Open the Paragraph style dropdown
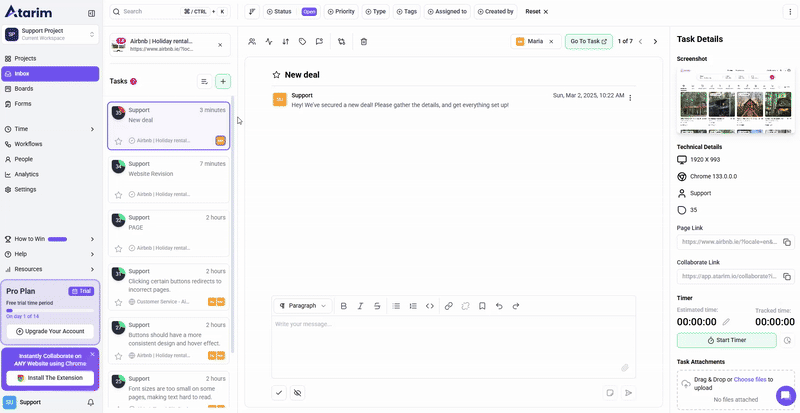The image size is (800, 413). point(303,306)
